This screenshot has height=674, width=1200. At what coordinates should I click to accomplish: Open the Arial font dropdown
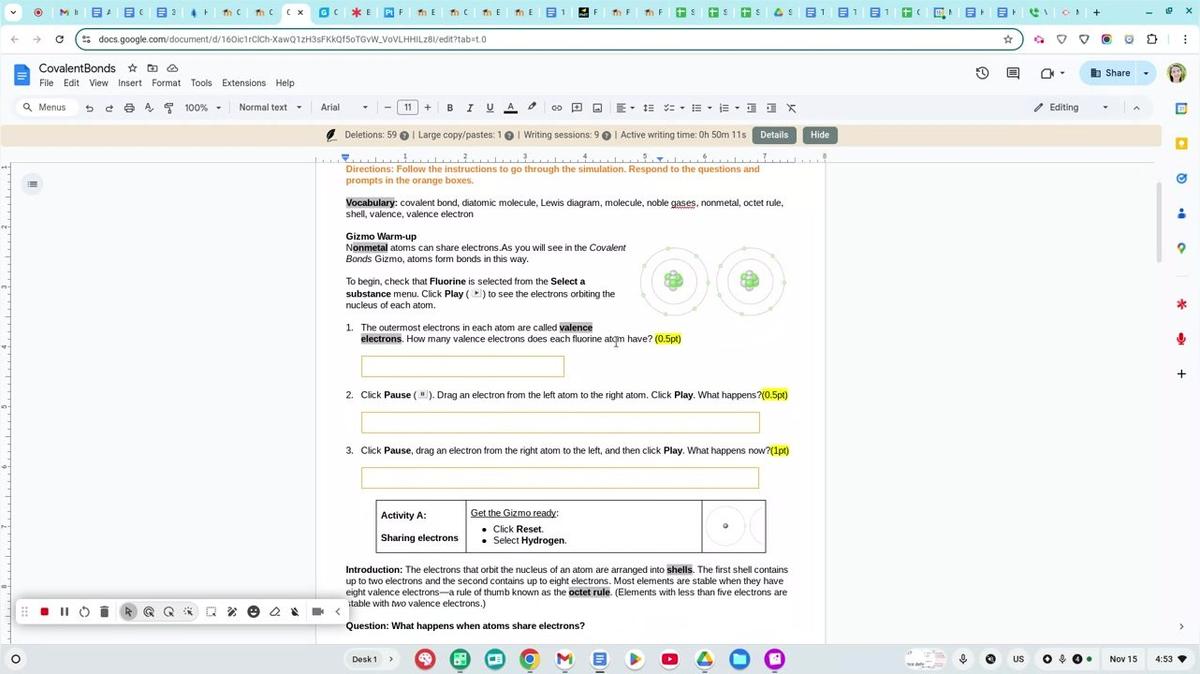(344, 108)
